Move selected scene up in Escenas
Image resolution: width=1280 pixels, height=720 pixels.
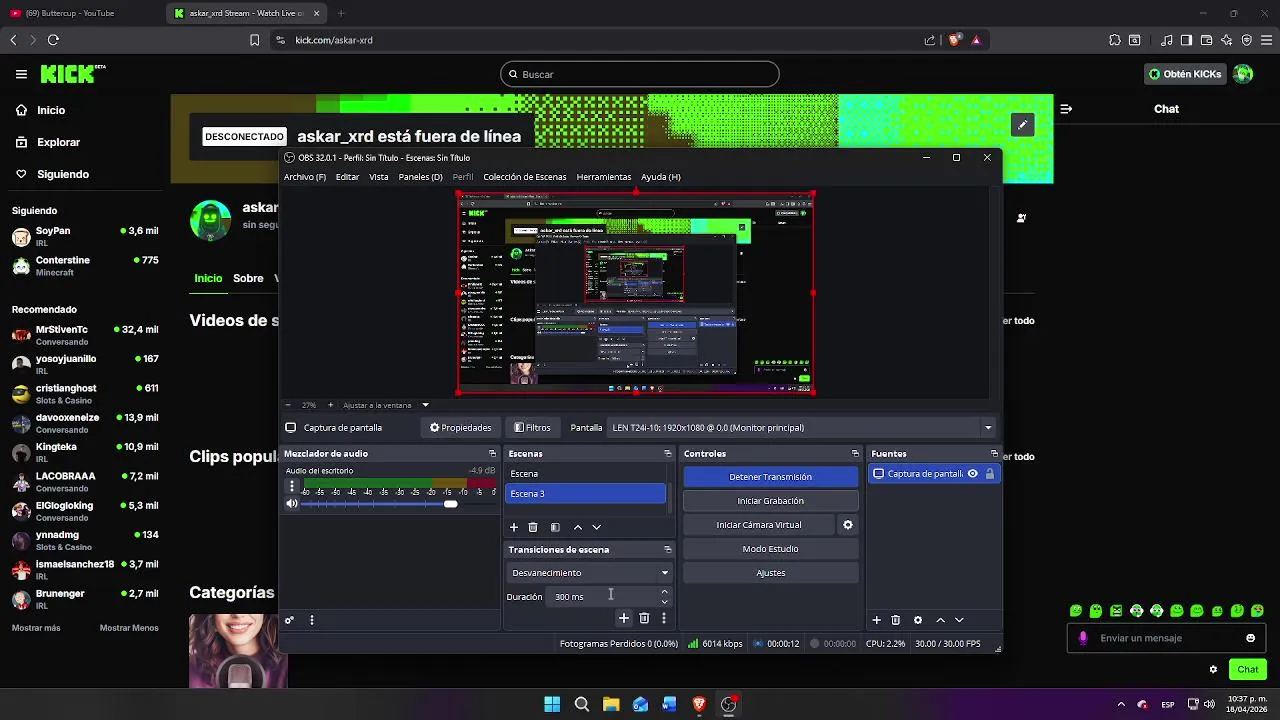pos(577,527)
